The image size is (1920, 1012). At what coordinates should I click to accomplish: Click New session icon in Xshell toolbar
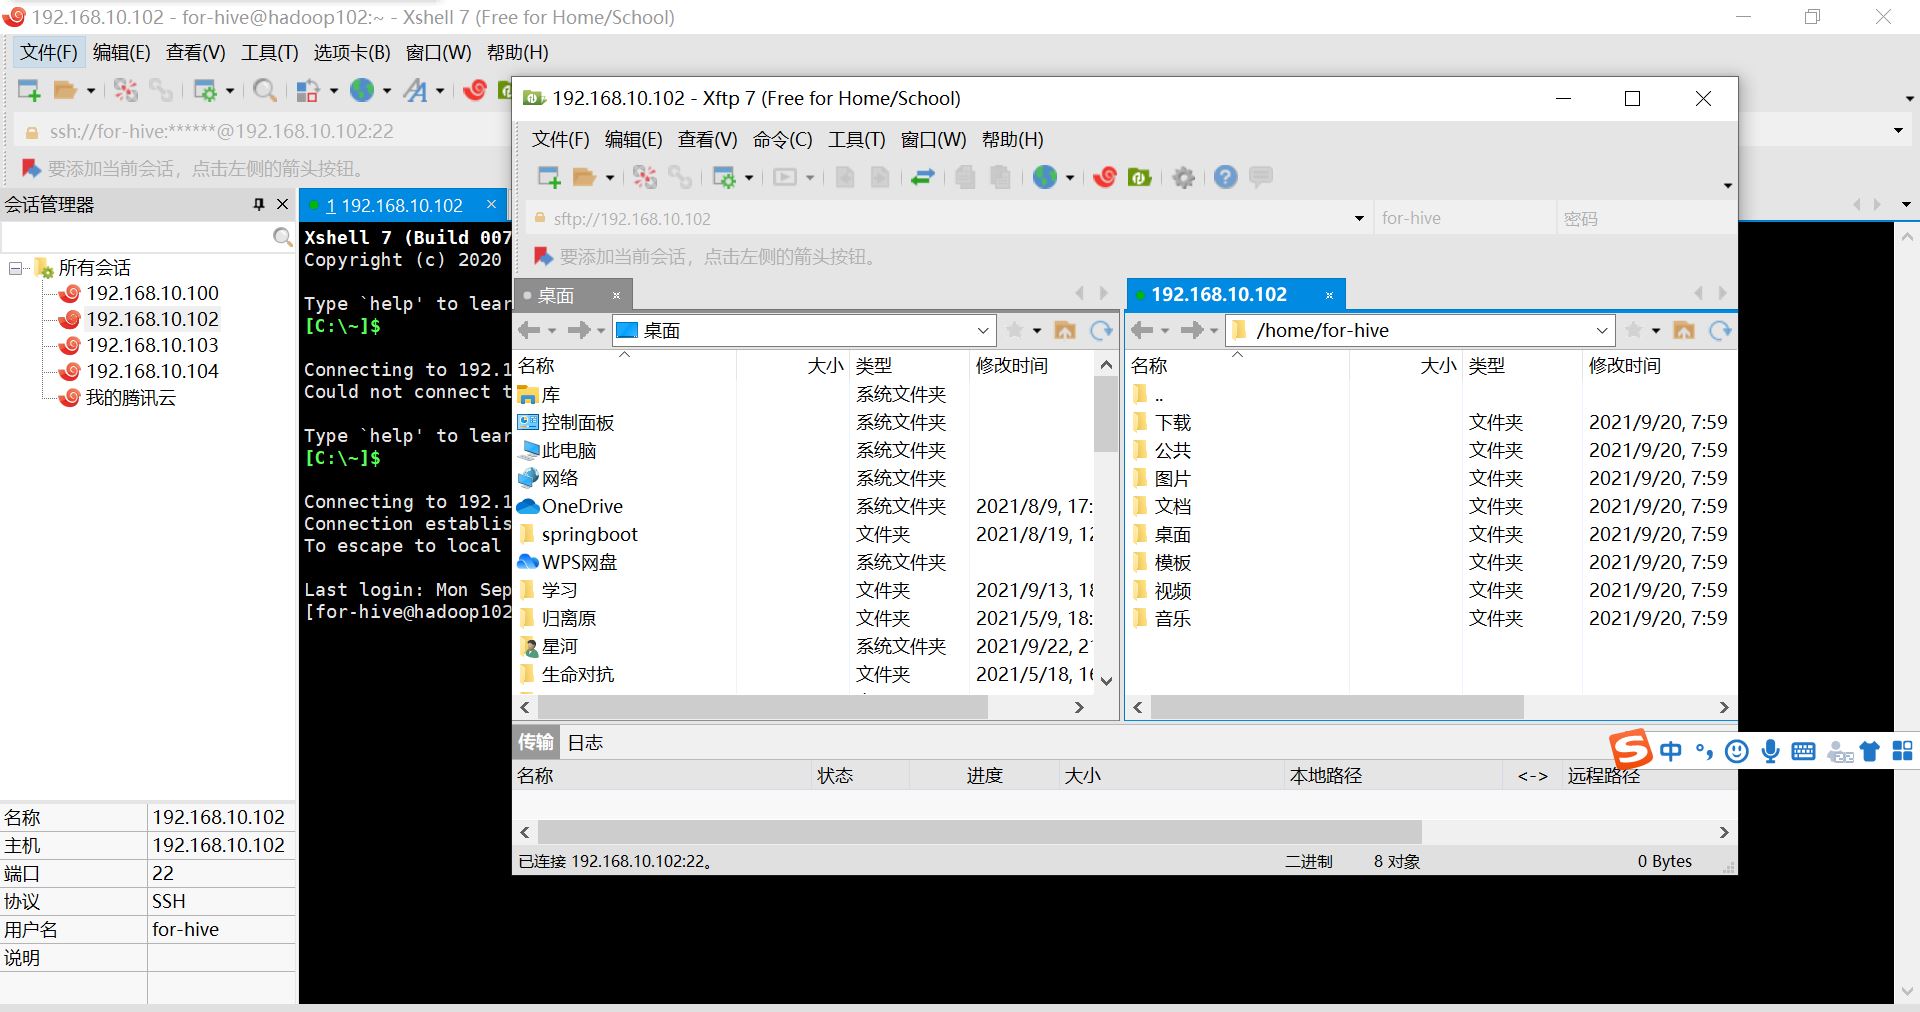29,90
